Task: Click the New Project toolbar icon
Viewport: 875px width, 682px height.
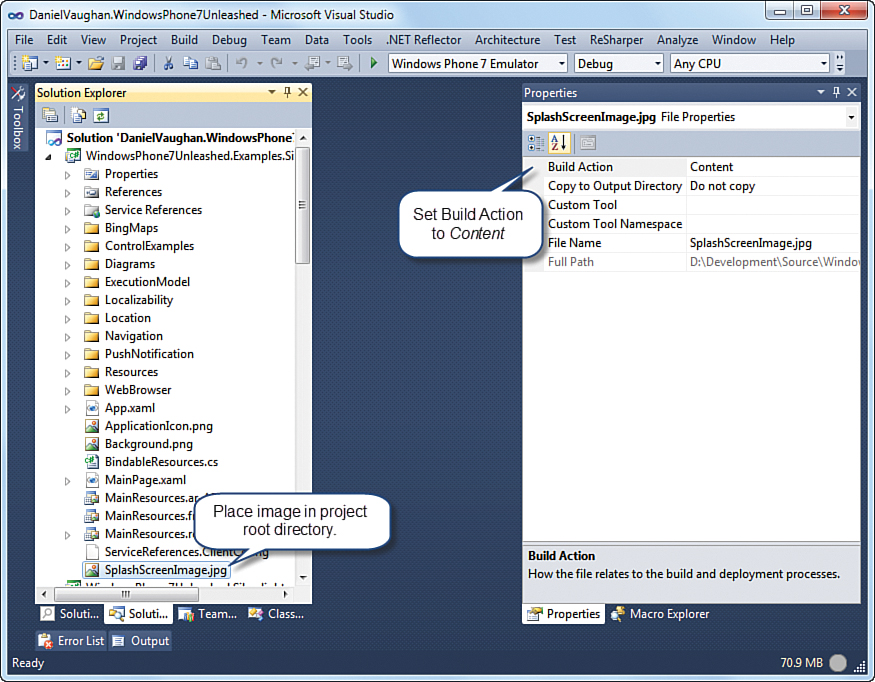Action: click(x=29, y=63)
